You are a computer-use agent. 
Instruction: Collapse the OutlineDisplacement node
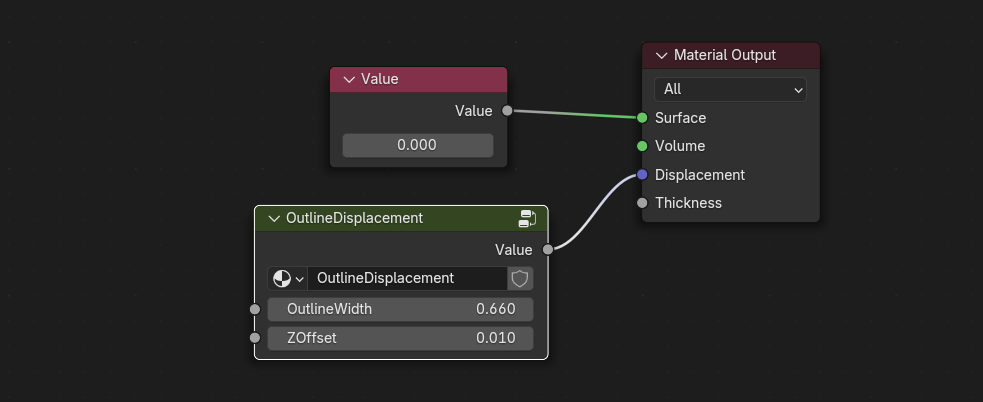pyautogui.click(x=274, y=218)
